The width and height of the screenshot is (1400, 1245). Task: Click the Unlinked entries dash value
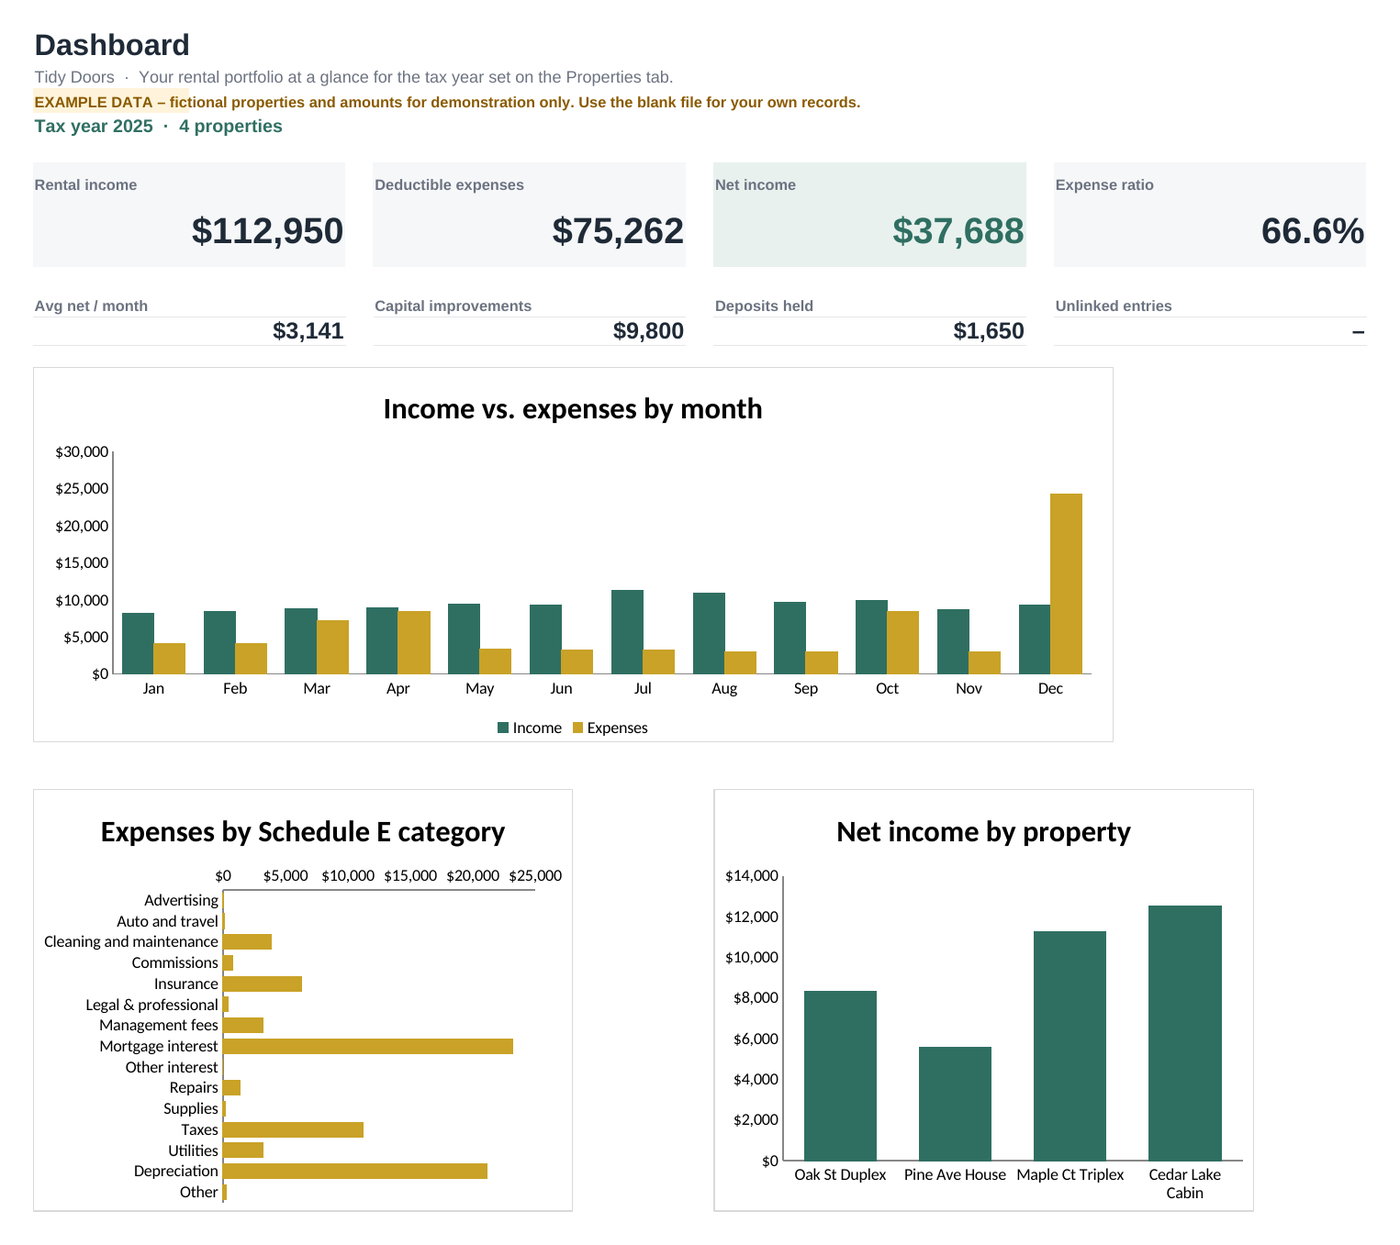pyautogui.click(x=1358, y=331)
